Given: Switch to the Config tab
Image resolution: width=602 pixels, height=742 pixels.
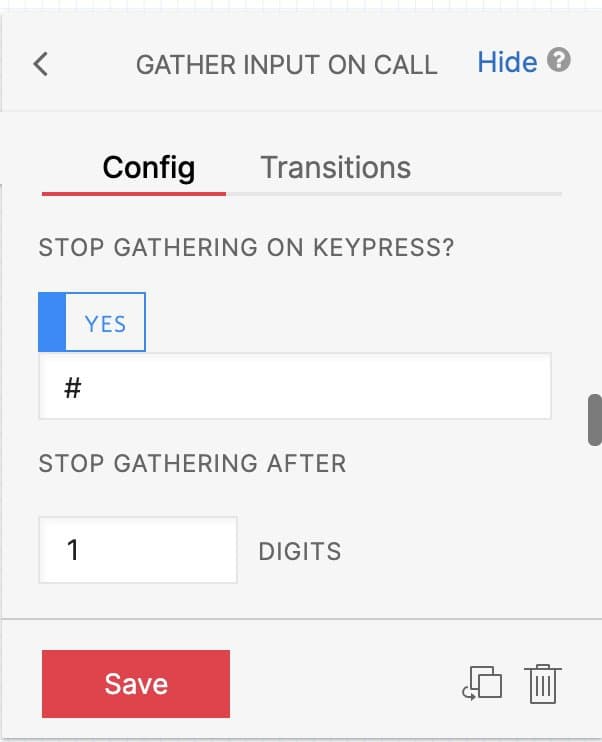Looking at the screenshot, I should pos(149,167).
